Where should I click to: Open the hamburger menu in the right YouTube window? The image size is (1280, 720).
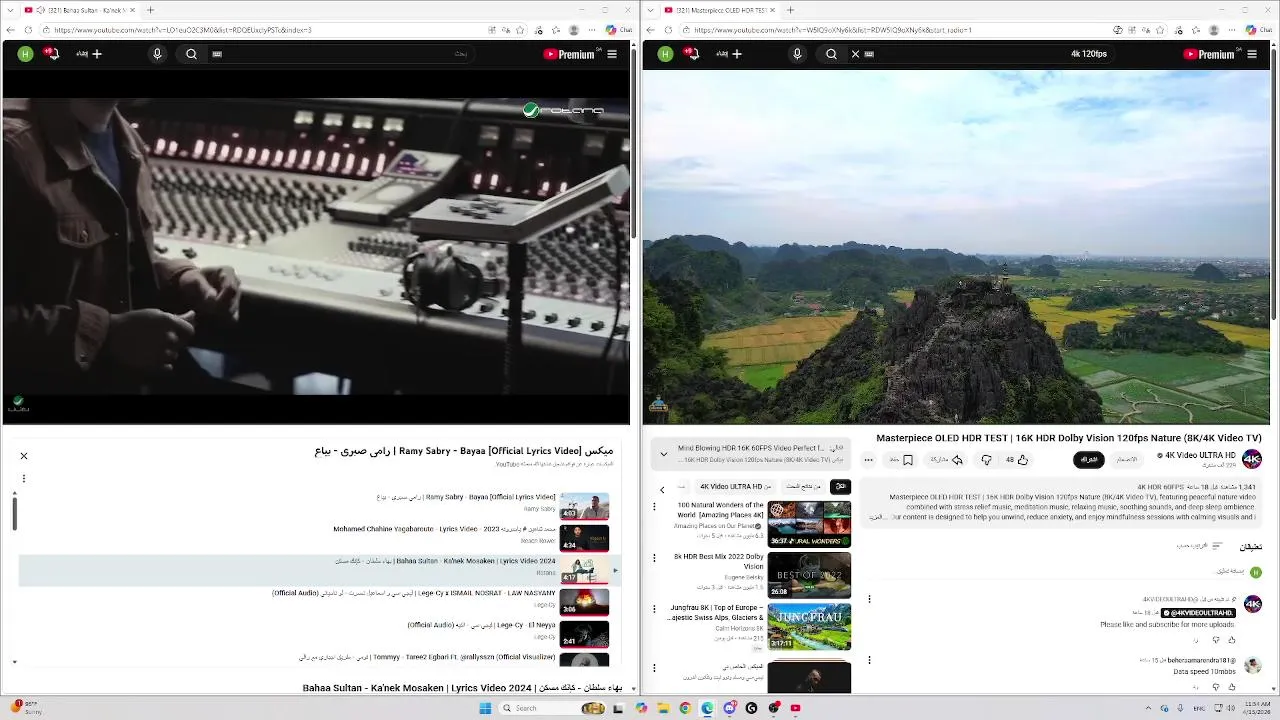(1252, 54)
